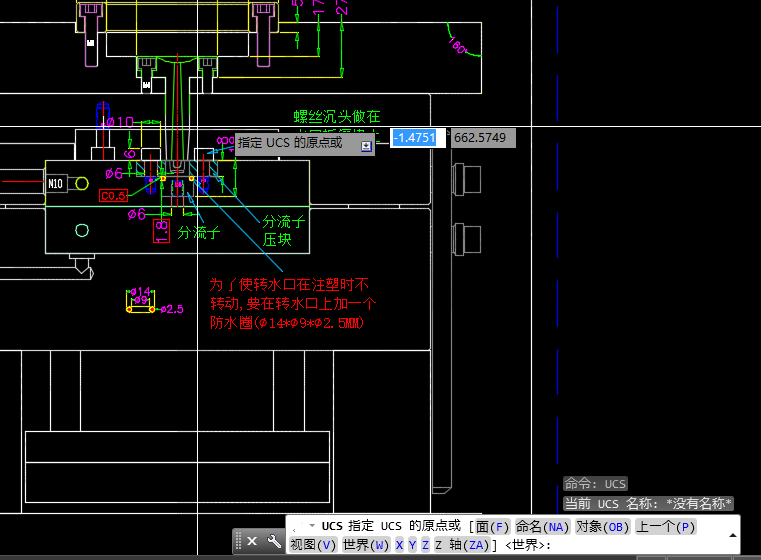This screenshot has height=560, width=761.
Task: Select the cyan circle on lower plate
Action: tap(82, 231)
